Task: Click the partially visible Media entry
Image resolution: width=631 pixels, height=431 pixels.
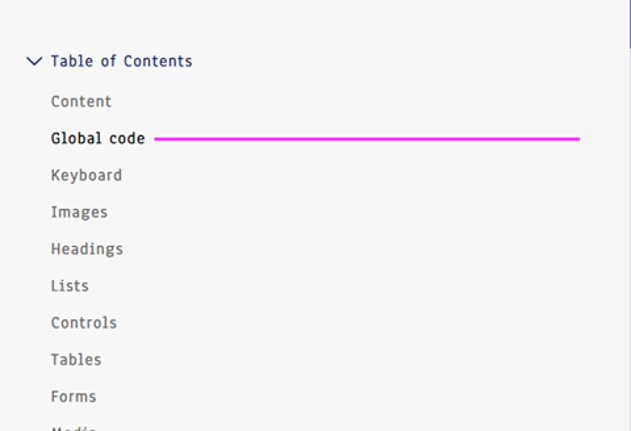Action: coord(73,427)
